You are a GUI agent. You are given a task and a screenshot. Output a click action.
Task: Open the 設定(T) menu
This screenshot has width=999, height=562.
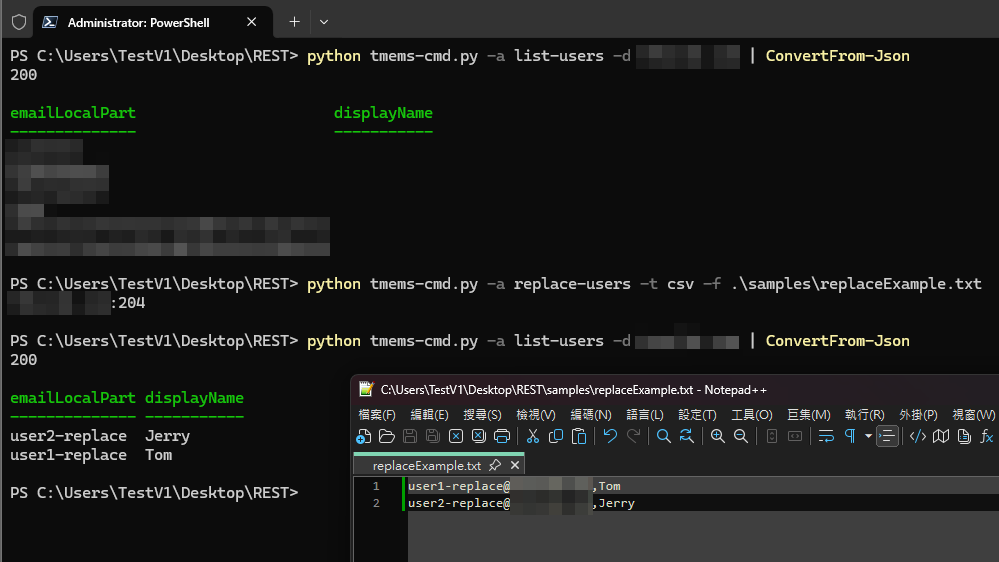pyautogui.click(x=697, y=414)
